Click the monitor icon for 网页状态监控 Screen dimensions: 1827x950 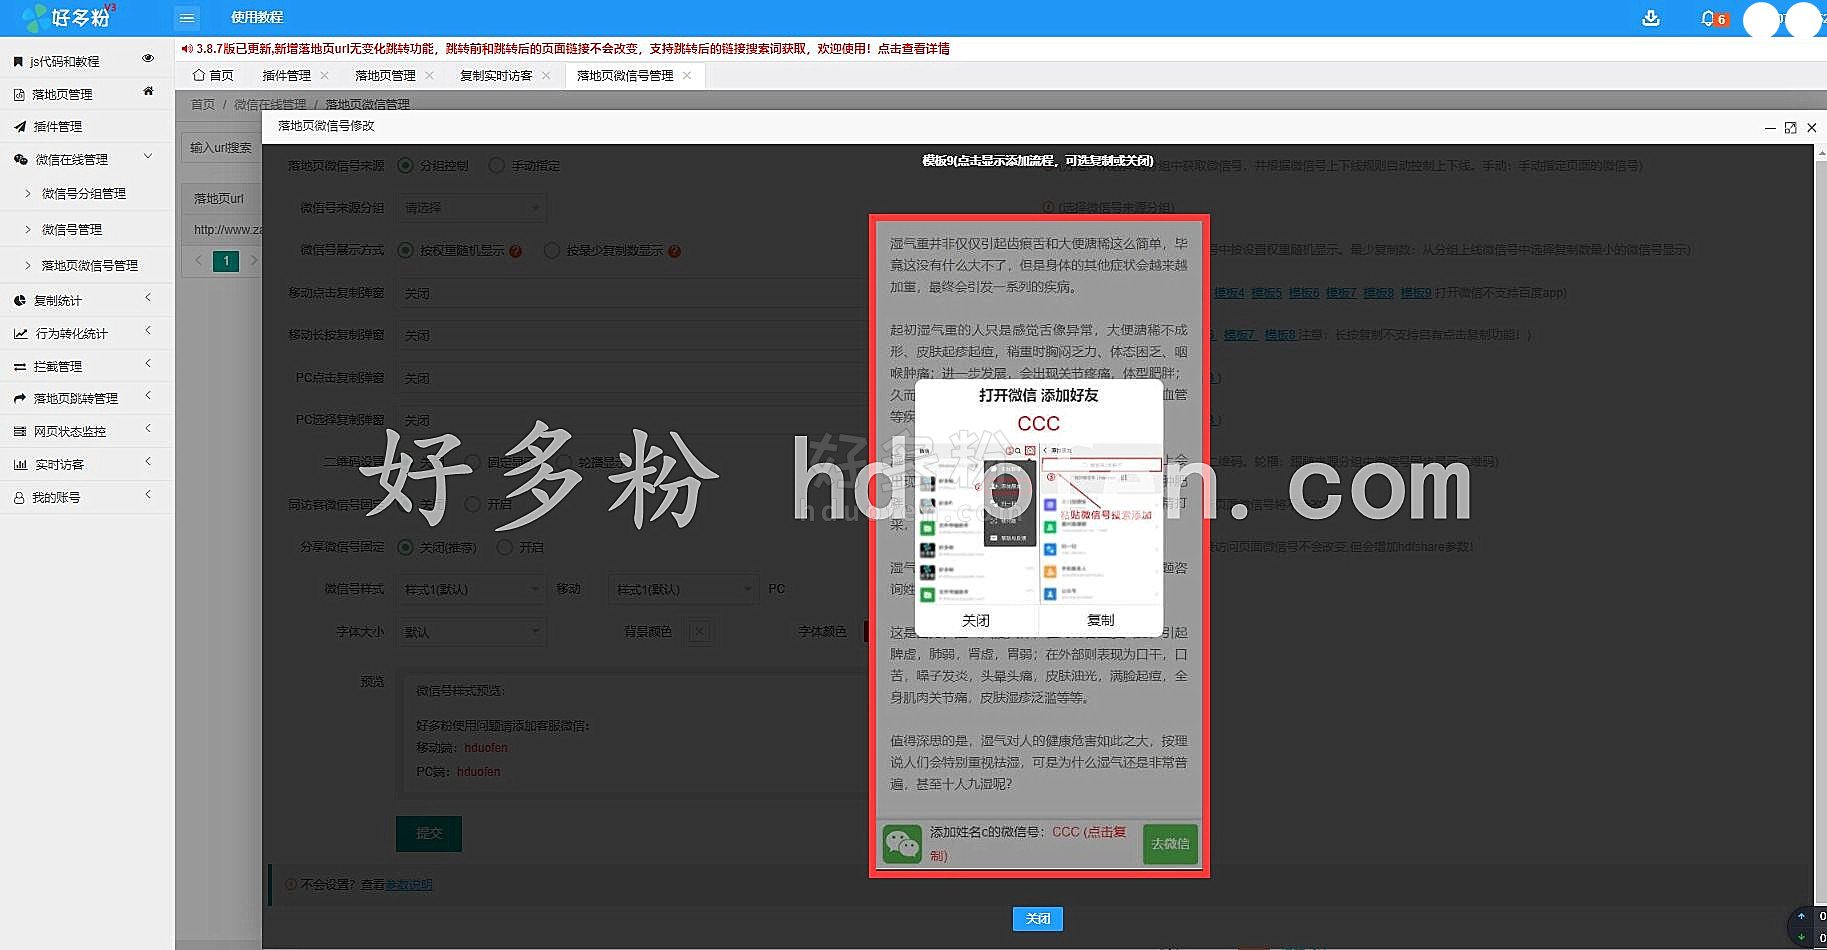tap(20, 432)
